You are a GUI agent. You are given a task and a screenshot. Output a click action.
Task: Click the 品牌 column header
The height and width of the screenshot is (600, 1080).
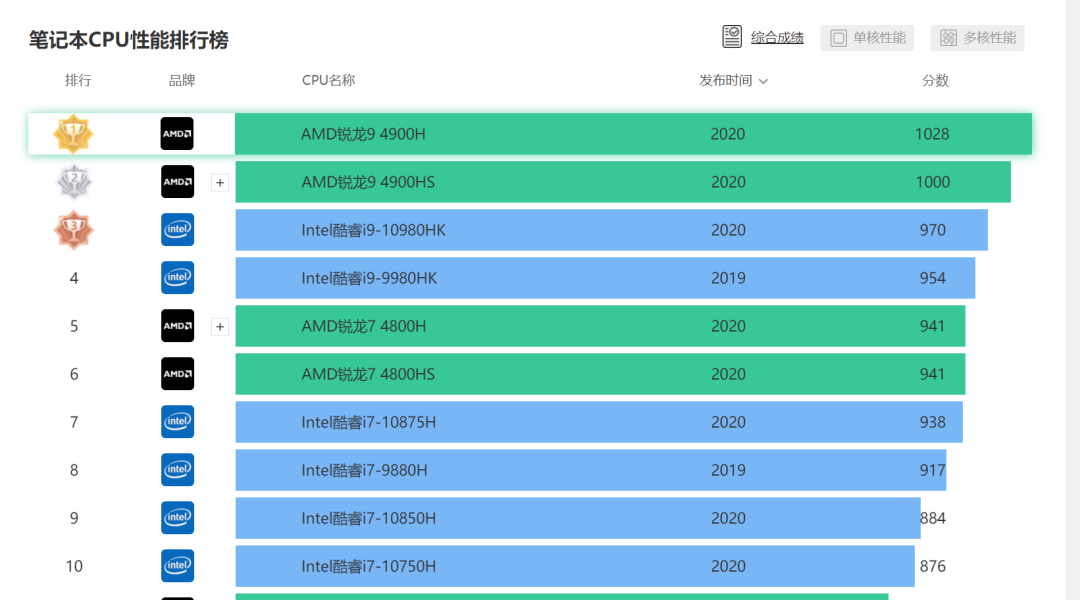coord(182,81)
